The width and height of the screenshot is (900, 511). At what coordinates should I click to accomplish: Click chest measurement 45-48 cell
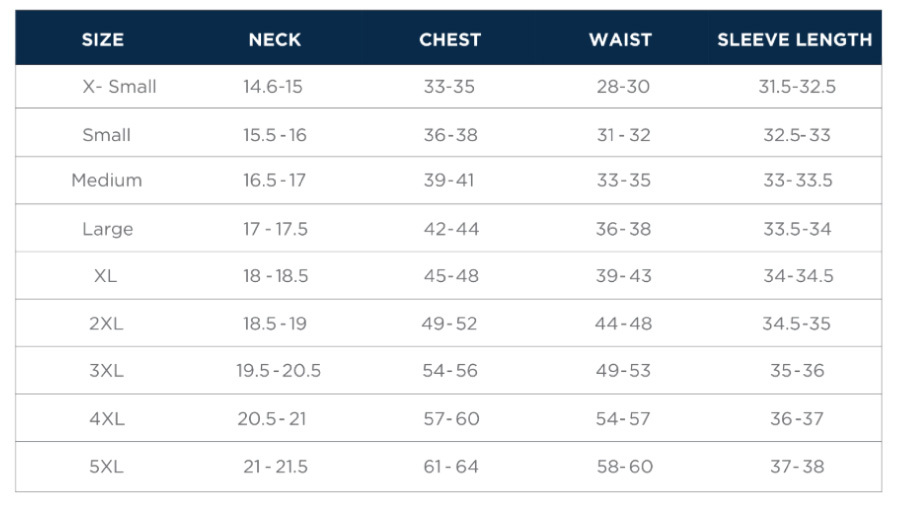[451, 276]
